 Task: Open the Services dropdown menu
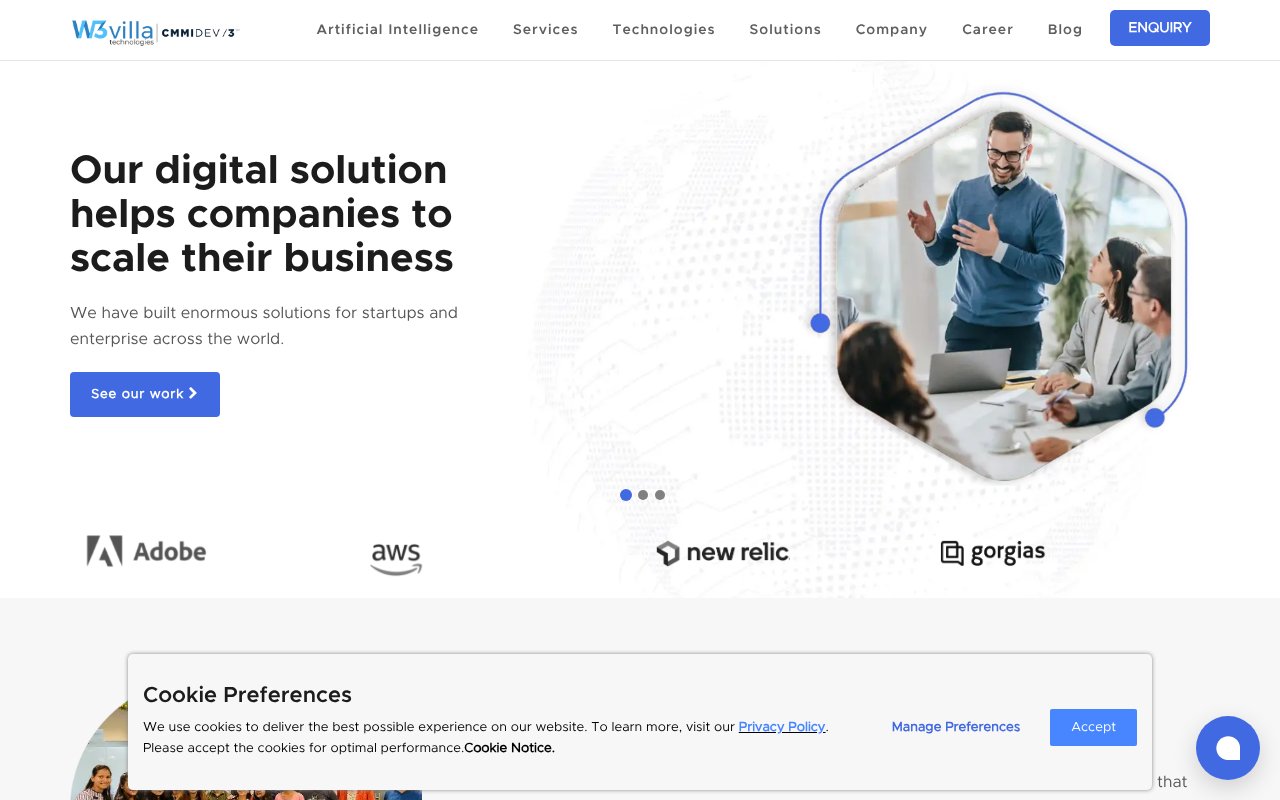(x=545, y=29)
